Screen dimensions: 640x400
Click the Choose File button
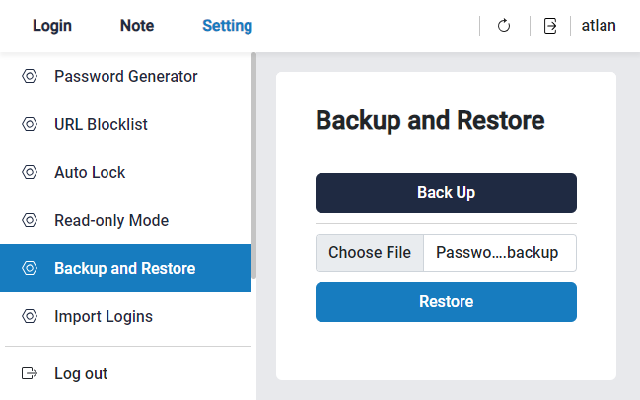point(369,253)
